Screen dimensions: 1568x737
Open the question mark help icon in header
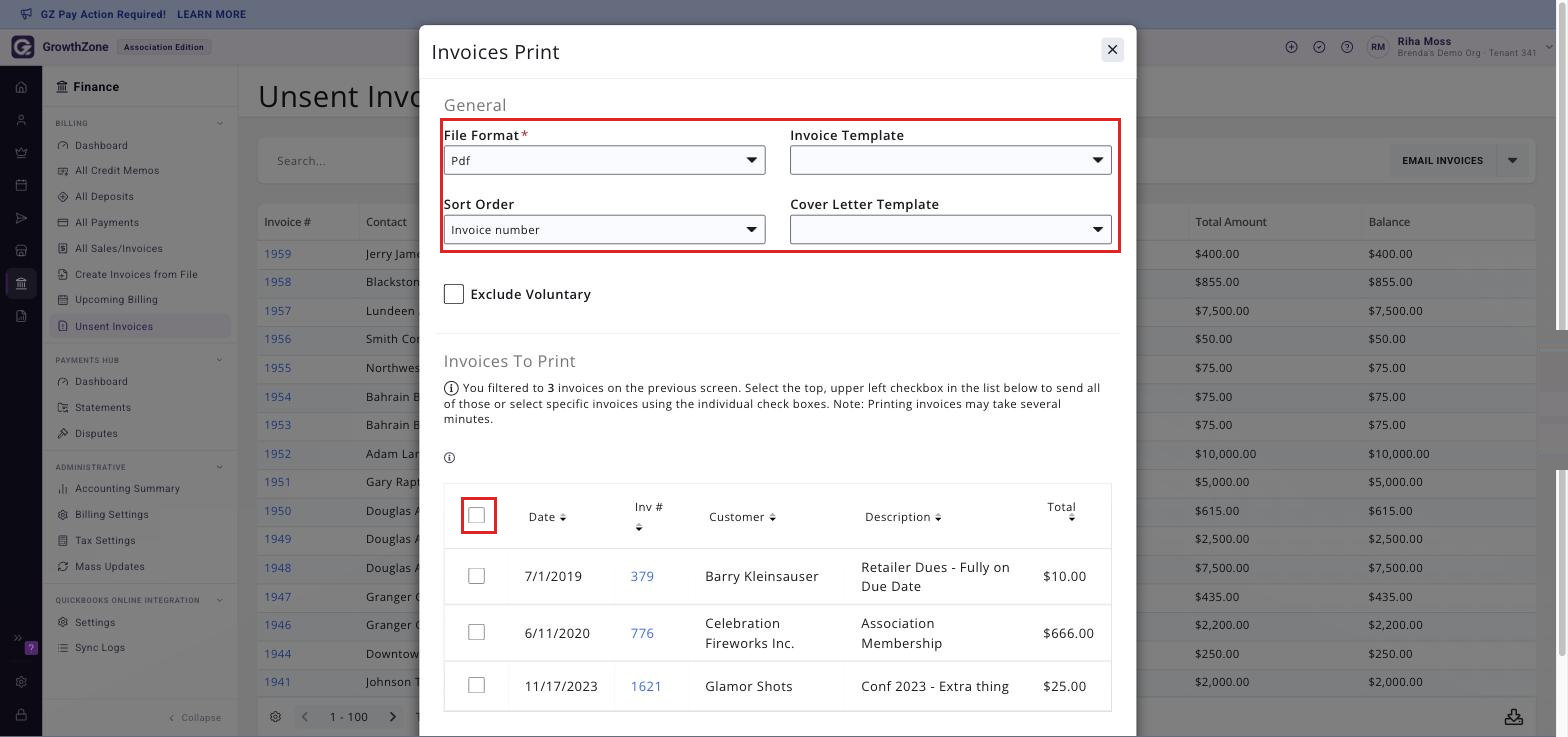[1347, 47]
